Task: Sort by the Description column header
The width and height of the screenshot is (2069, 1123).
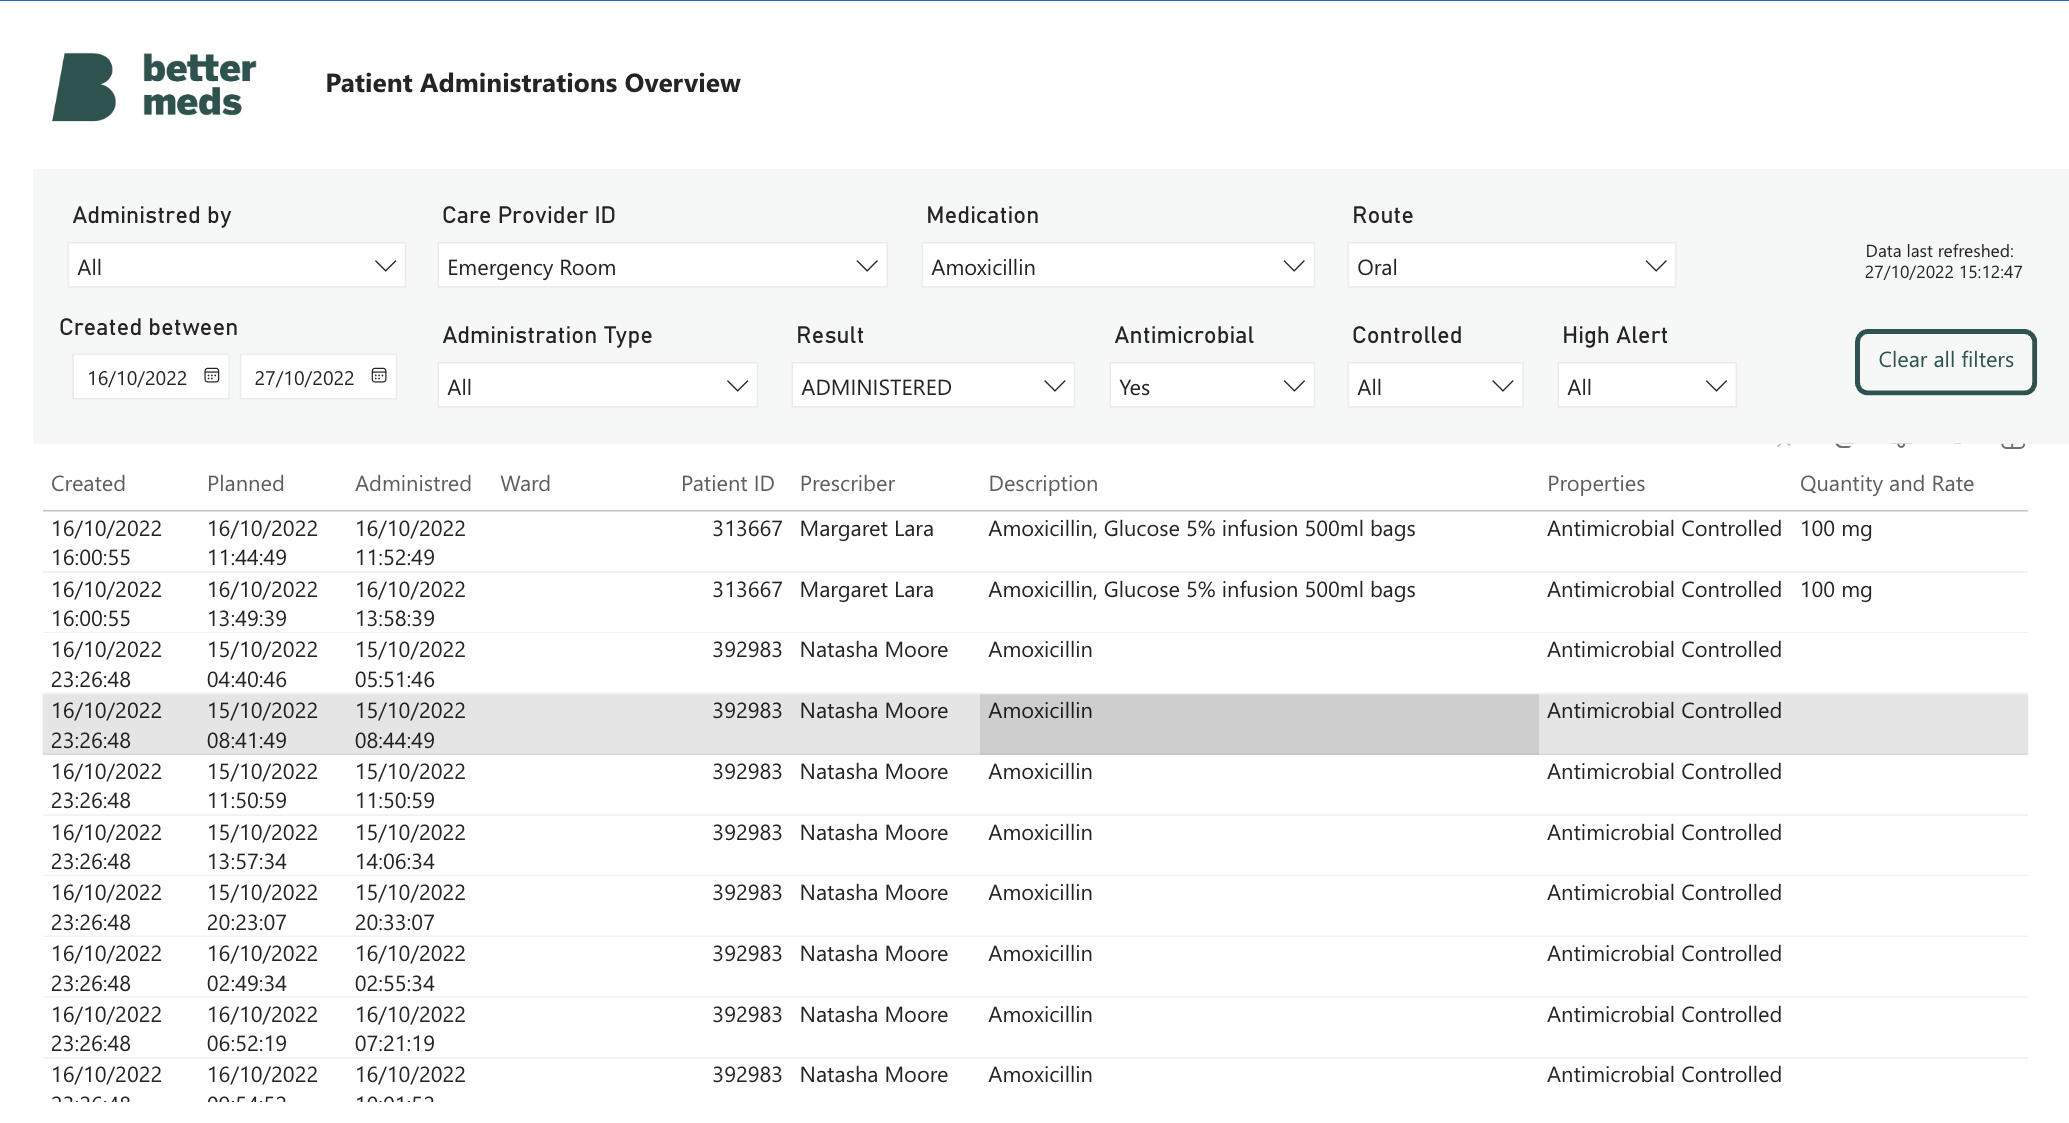Action: 1043,484
